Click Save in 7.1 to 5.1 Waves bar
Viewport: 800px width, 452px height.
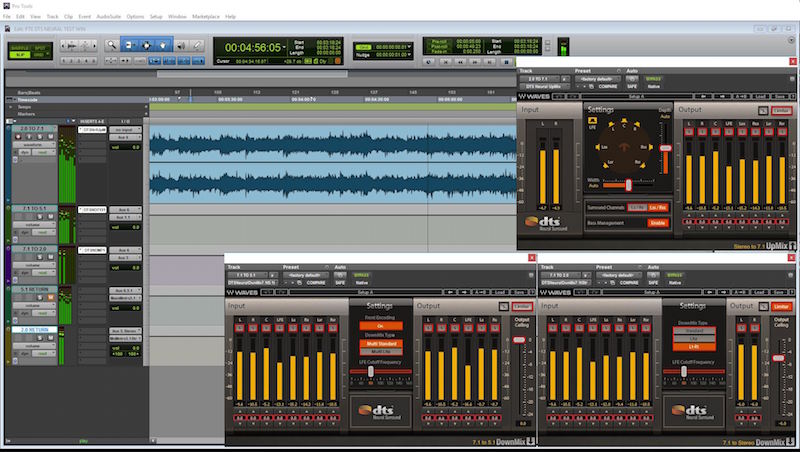click(x=519, y=292)
